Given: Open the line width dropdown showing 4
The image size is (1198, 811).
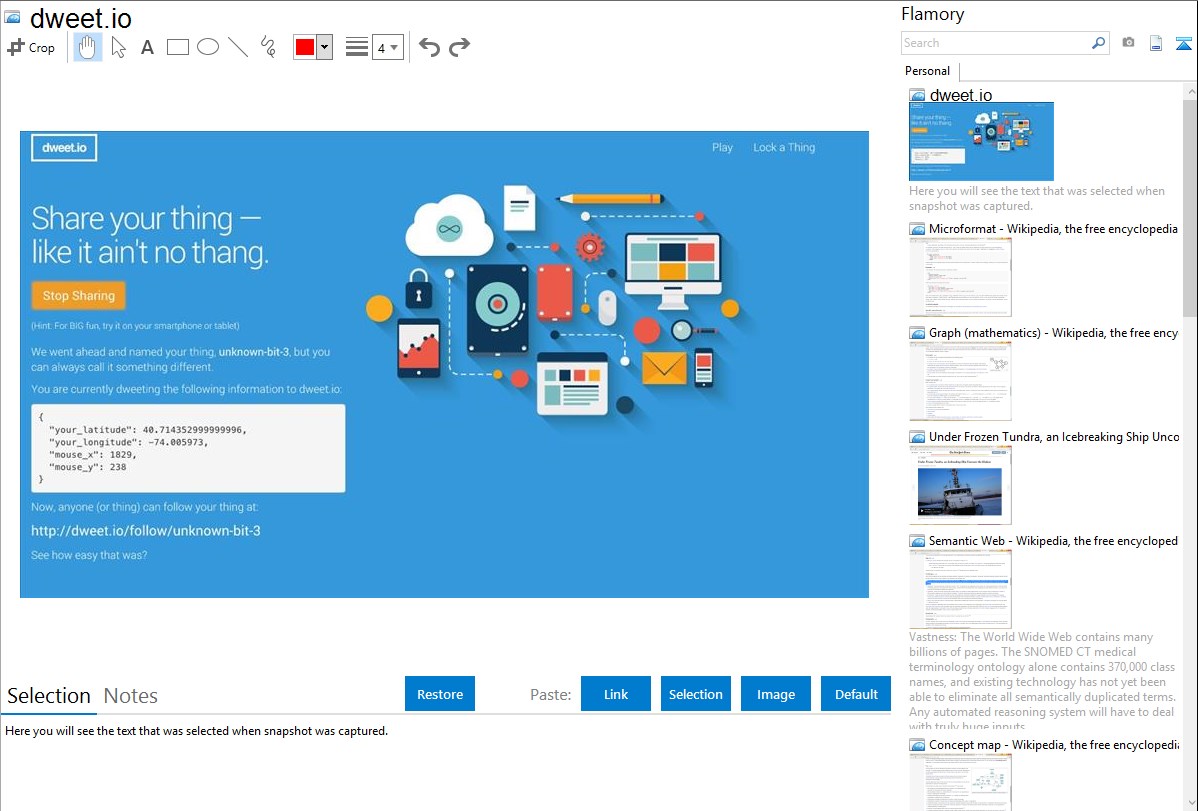Looking at the screenshot, I should 388,47.
